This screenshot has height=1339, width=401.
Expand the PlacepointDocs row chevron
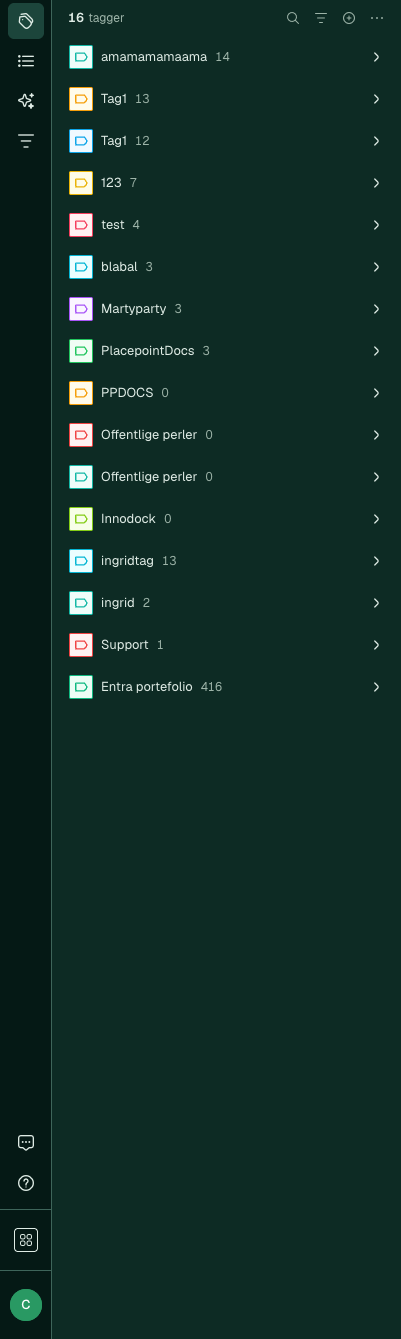click(377, 351)
